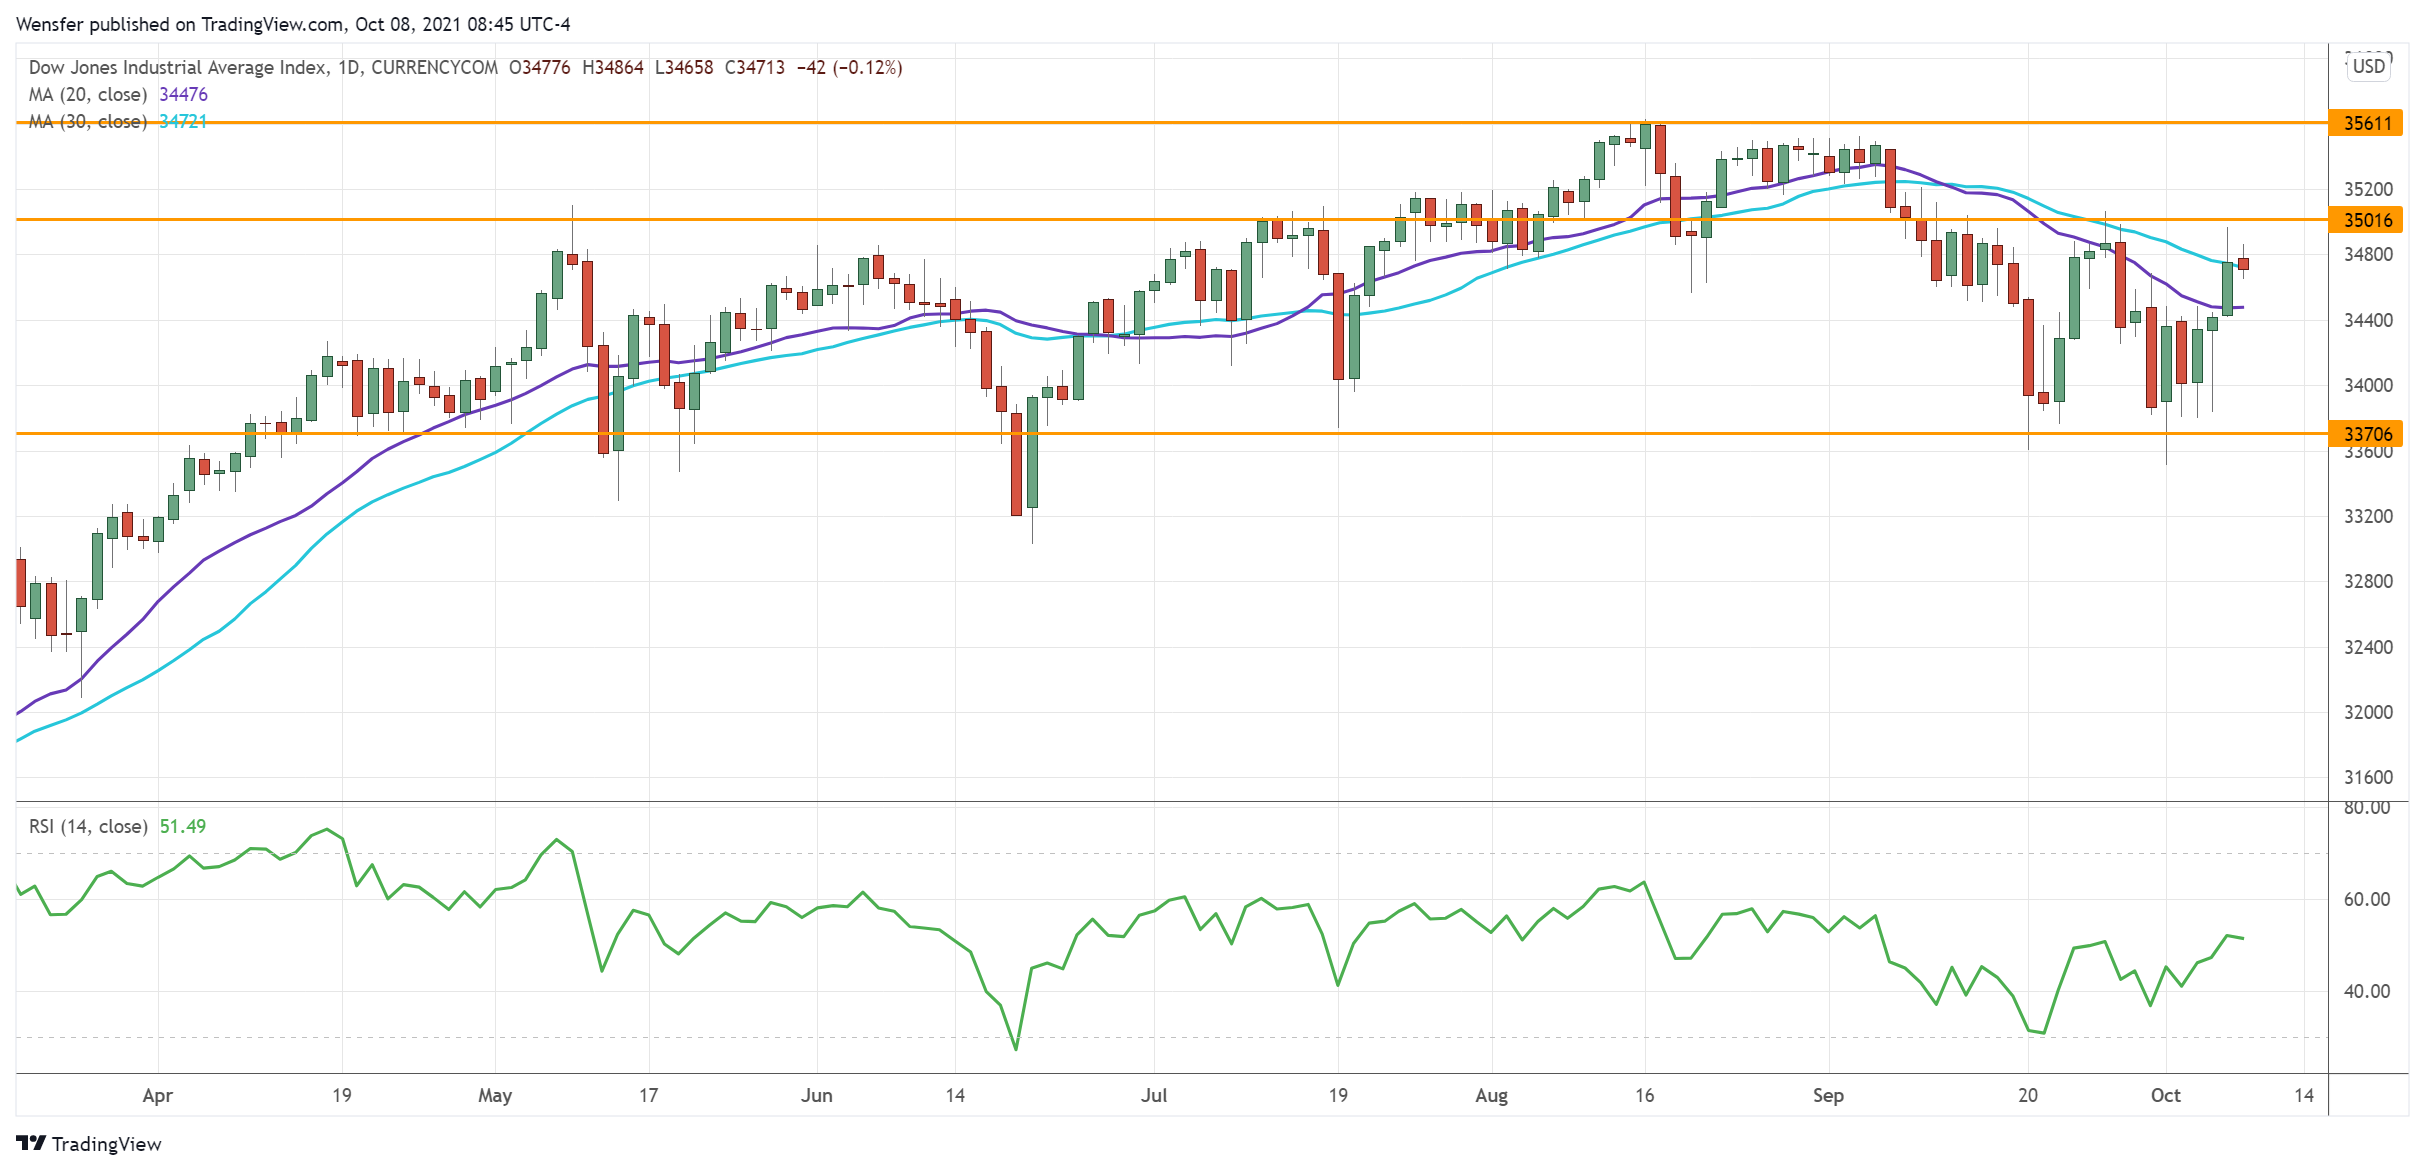Click the Sep label on time axis

[x=1828, y=1096]
